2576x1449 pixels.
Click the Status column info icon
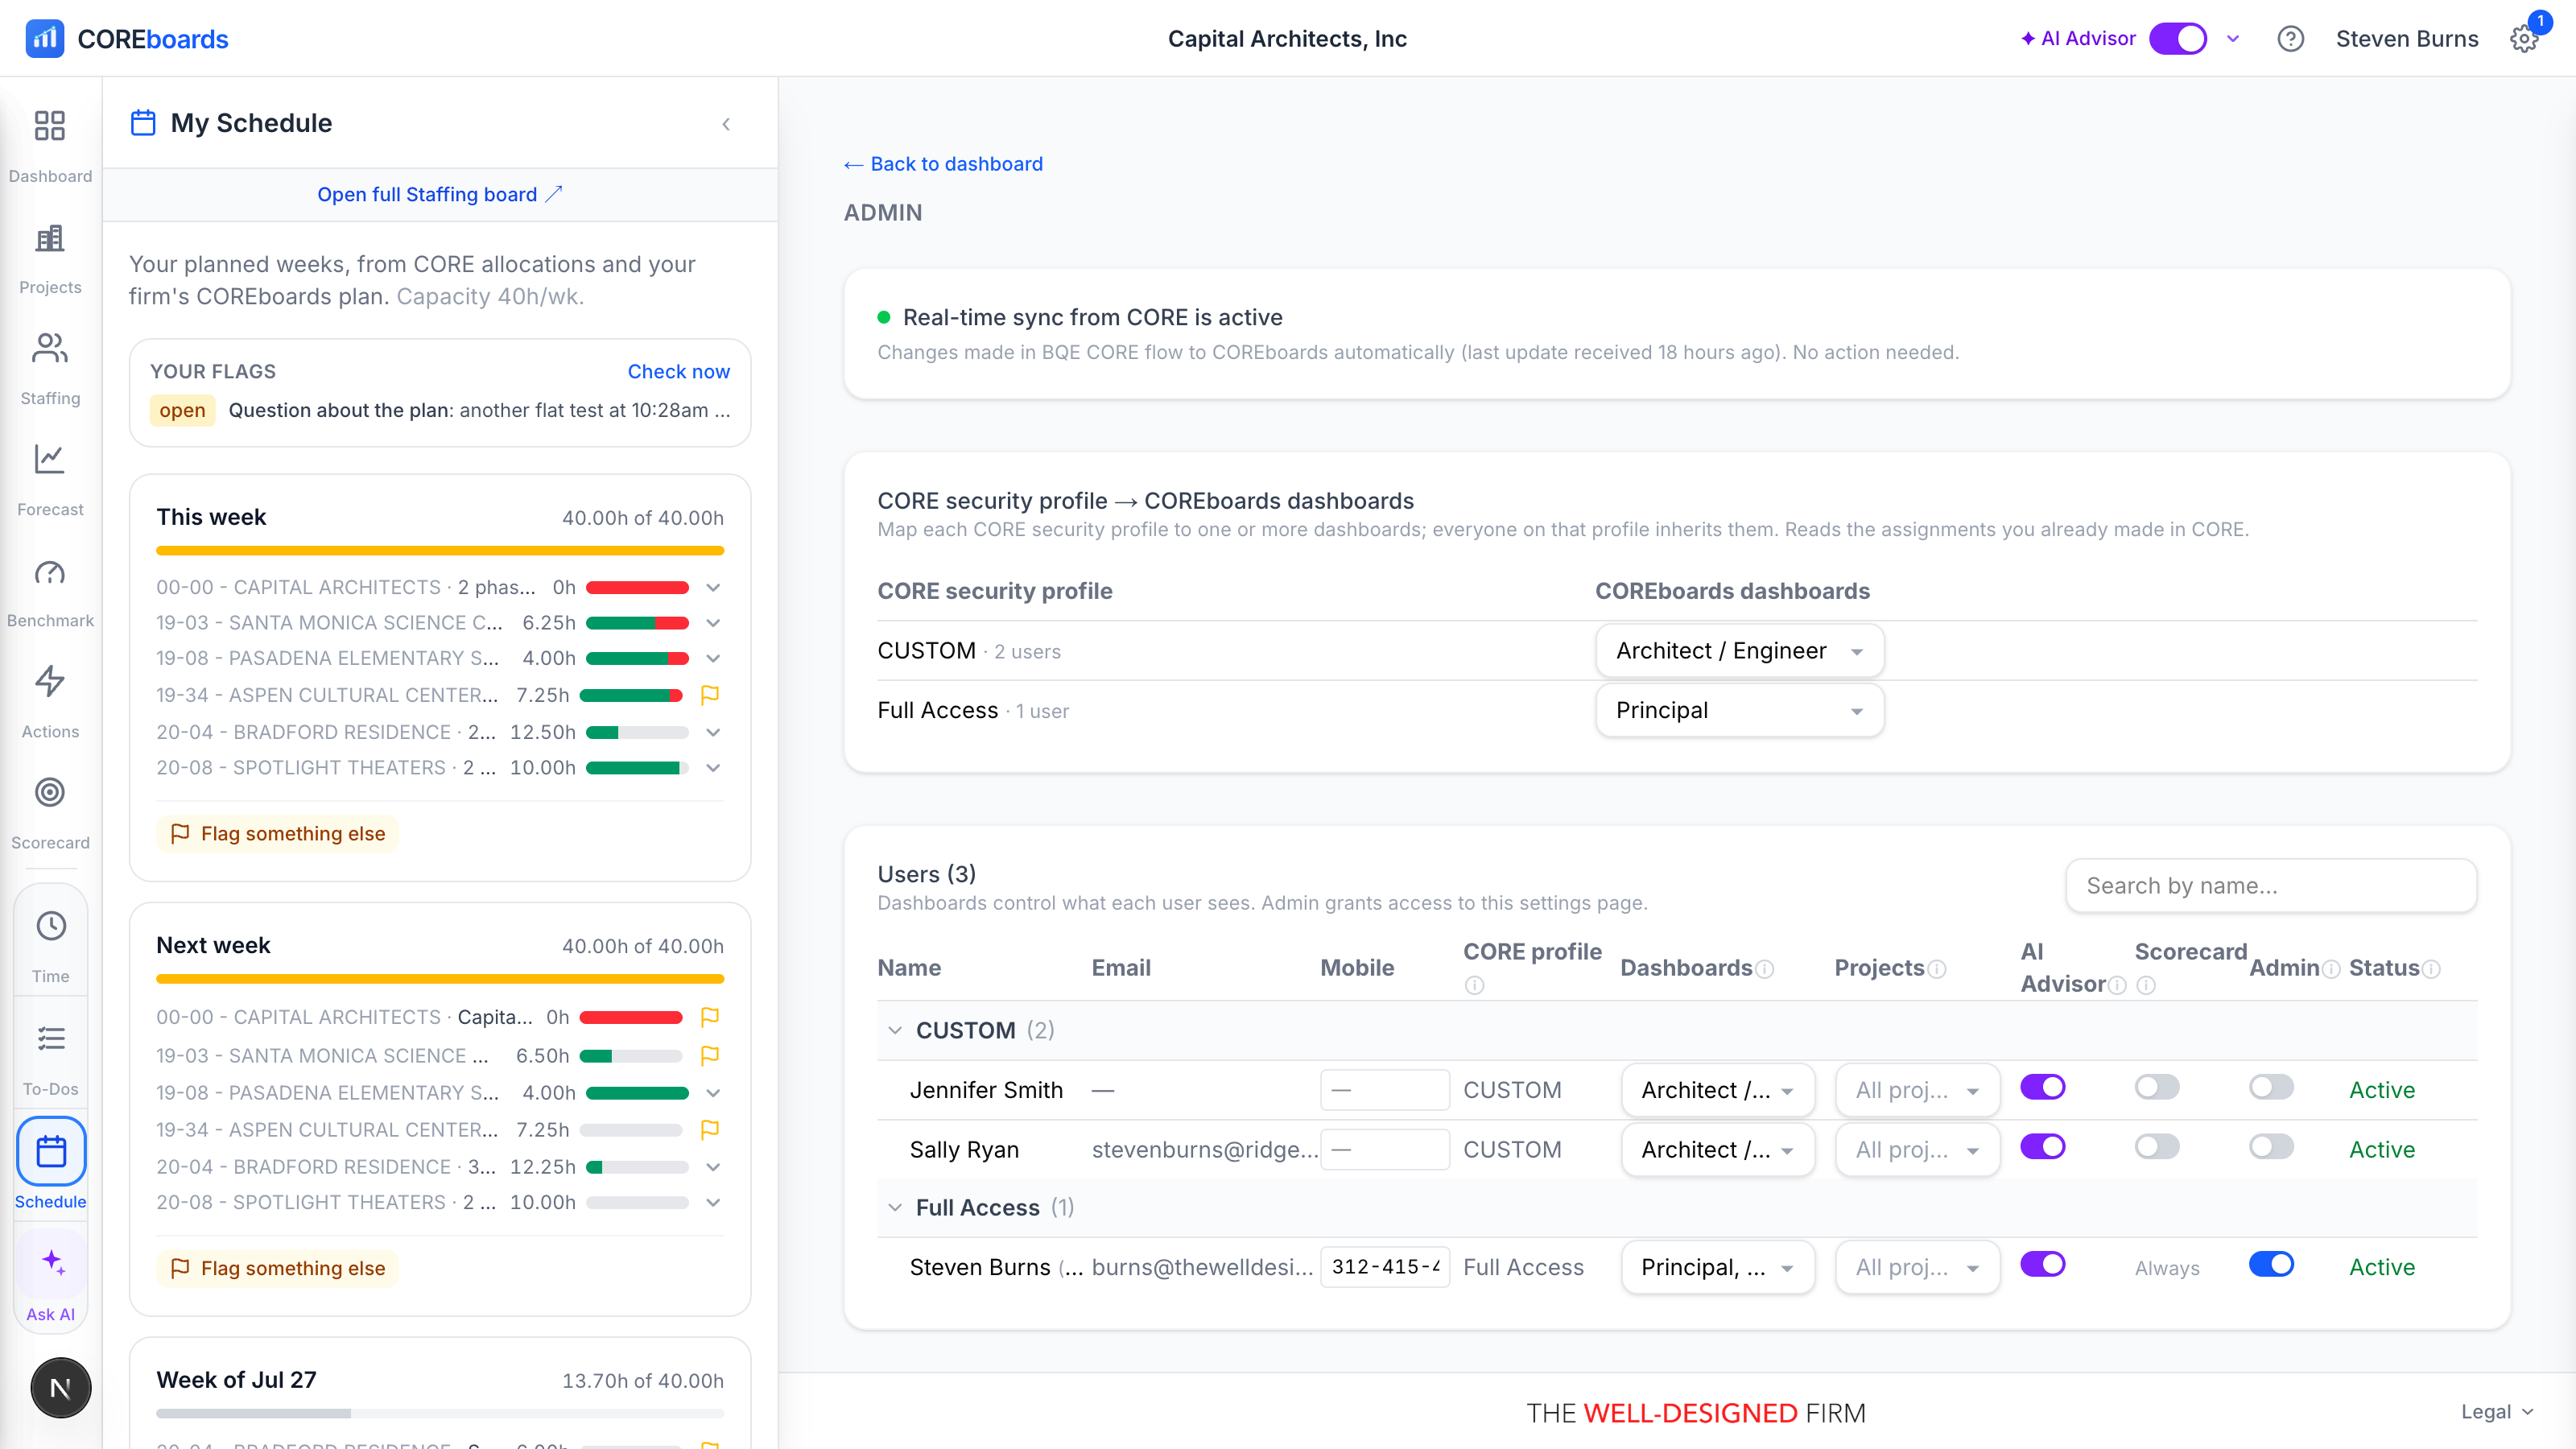point(2432,969)
